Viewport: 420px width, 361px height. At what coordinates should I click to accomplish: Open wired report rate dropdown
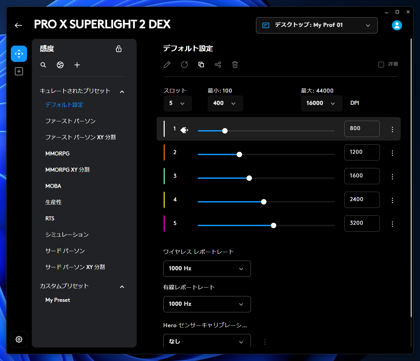click(x=207, y=304)
